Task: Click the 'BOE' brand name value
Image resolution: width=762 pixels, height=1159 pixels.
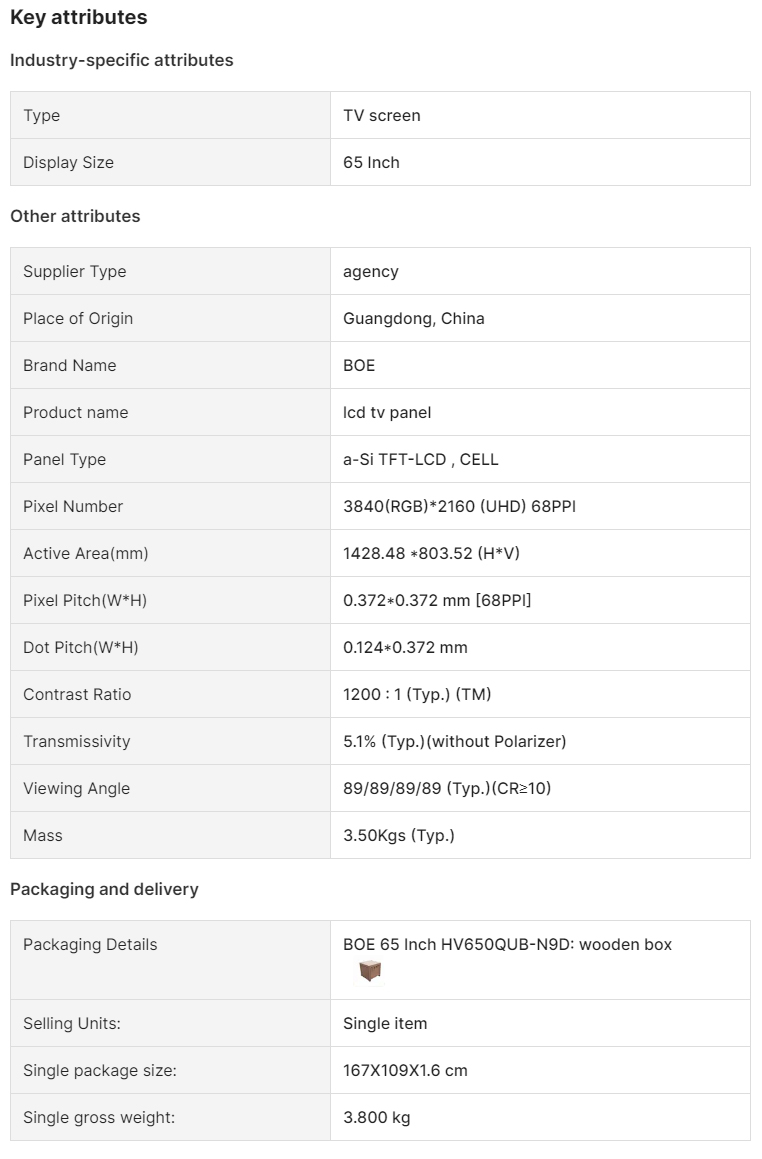Action: click(359, 366)
